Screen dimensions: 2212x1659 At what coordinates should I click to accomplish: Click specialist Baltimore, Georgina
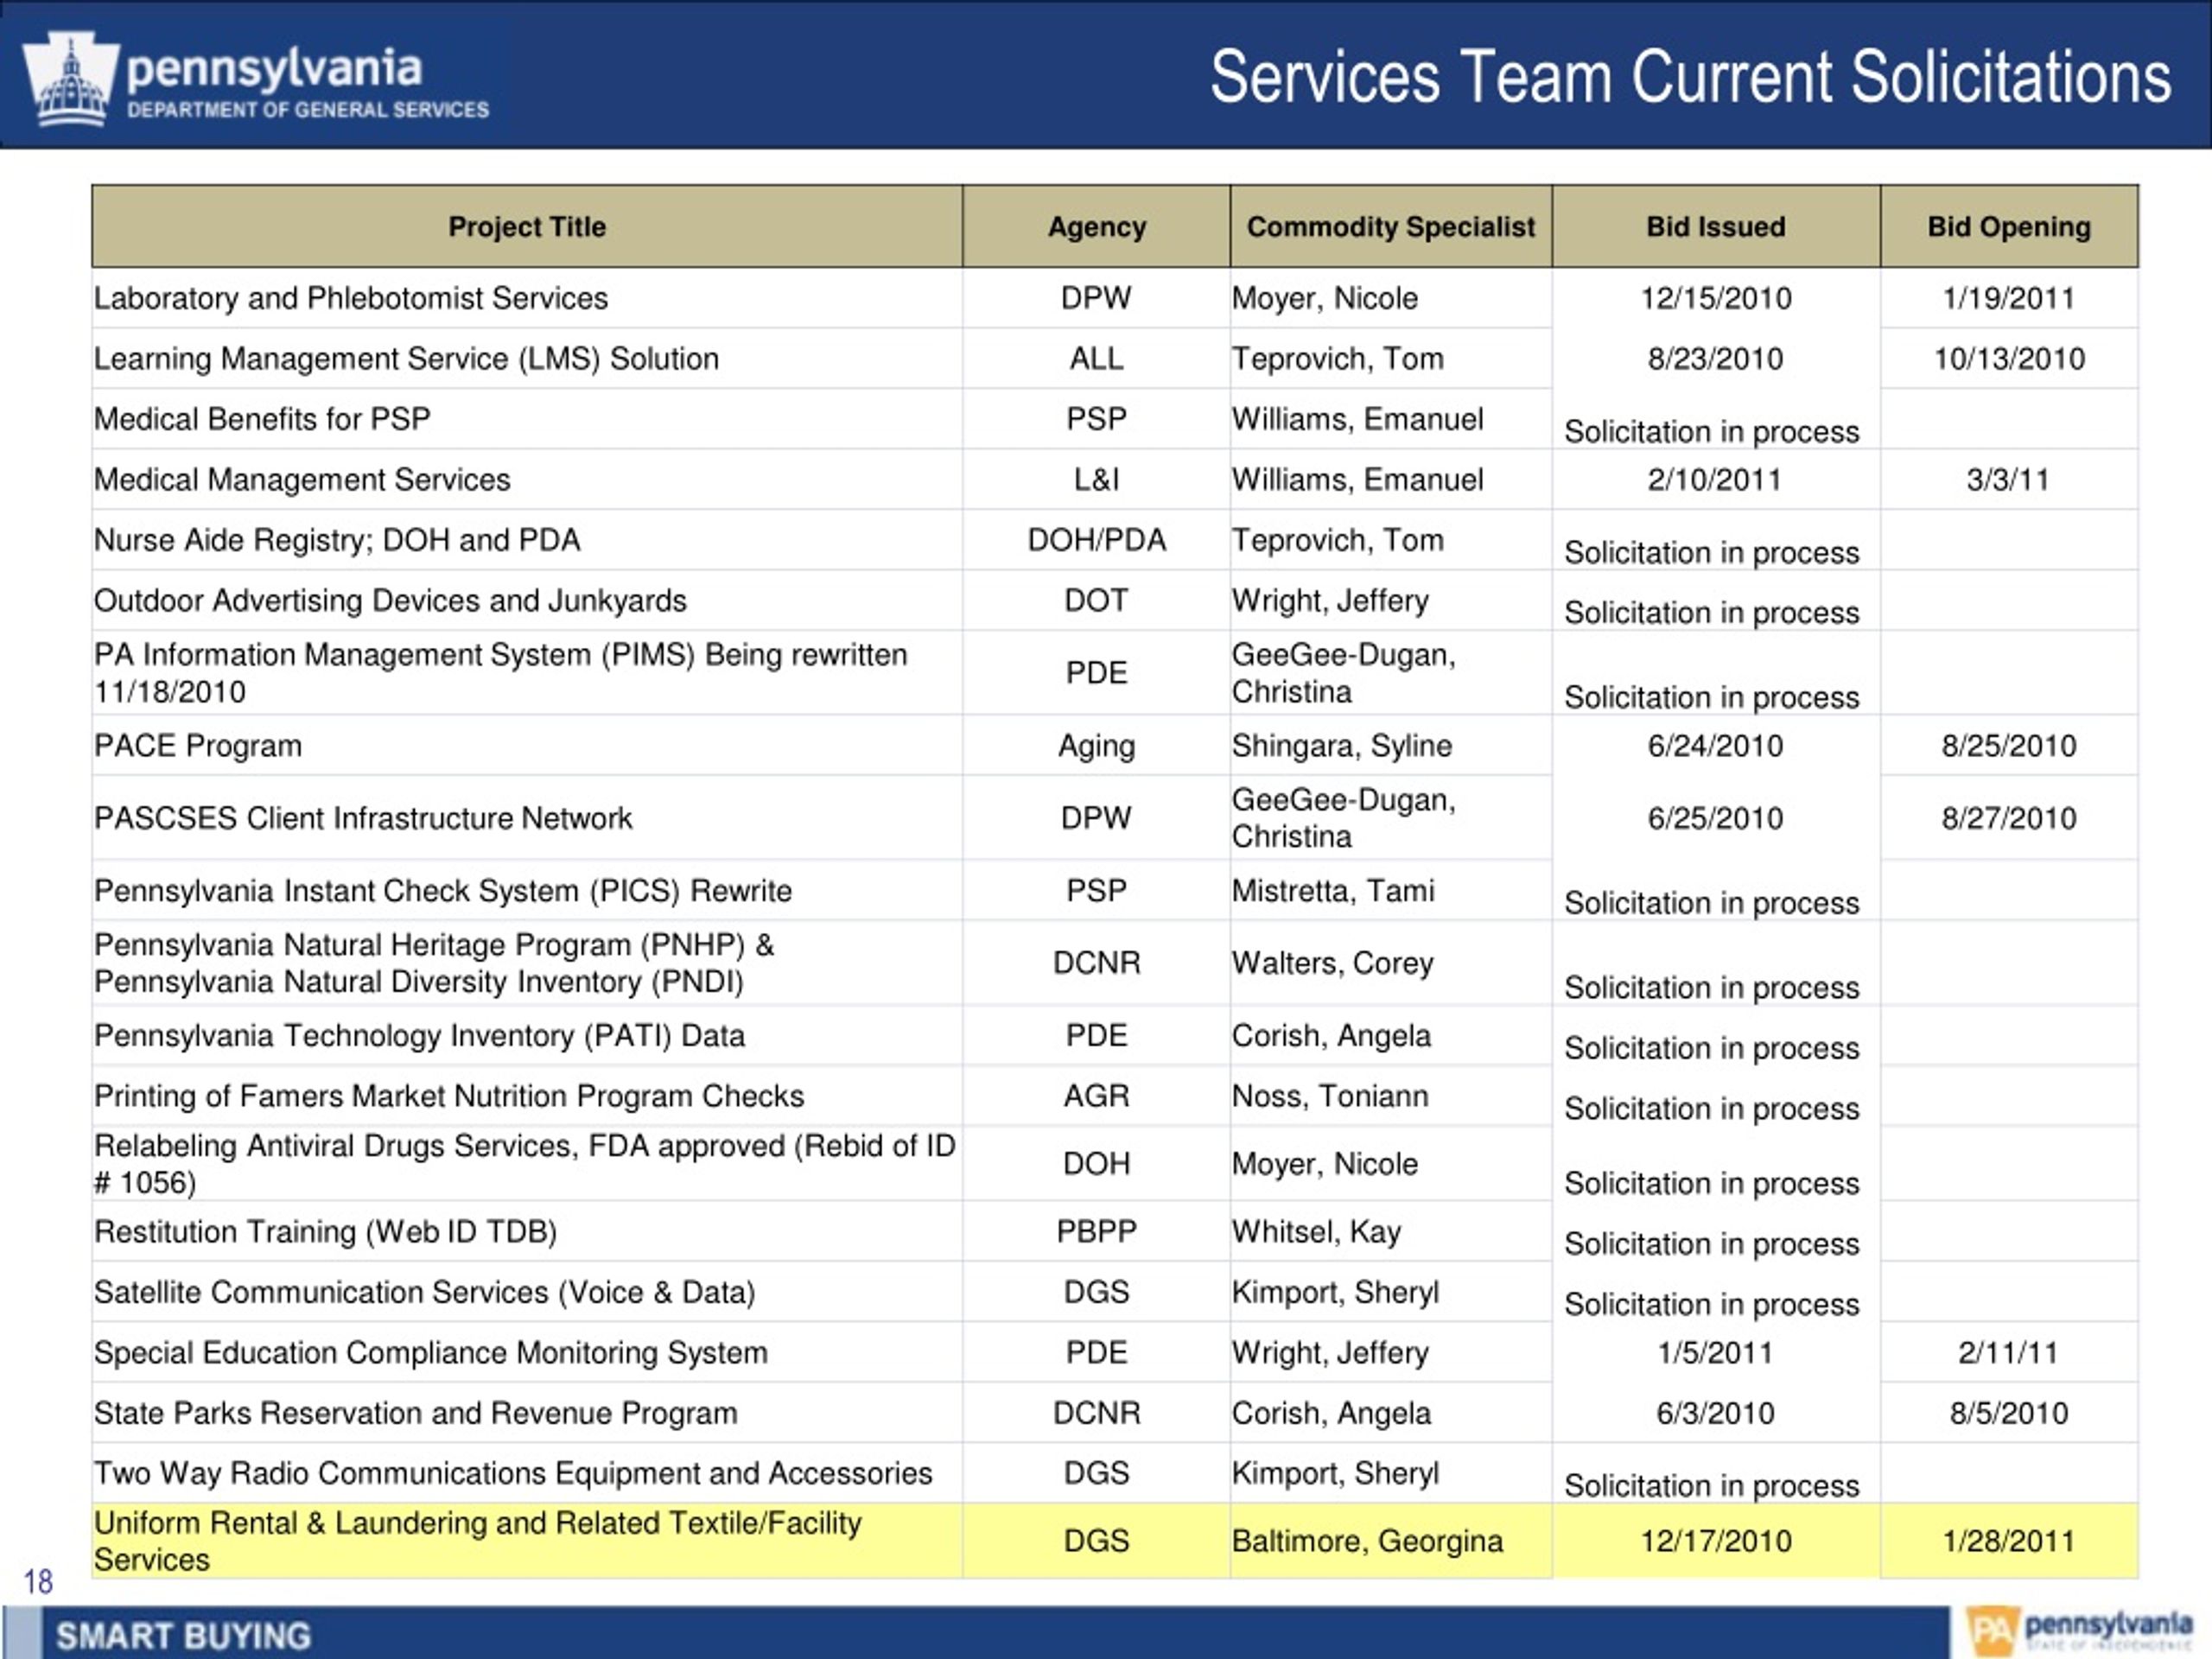tap(1367, 1541)
